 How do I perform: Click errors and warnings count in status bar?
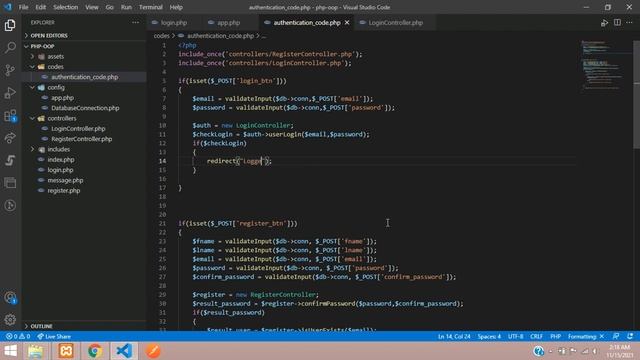click(x=18, y=336)
